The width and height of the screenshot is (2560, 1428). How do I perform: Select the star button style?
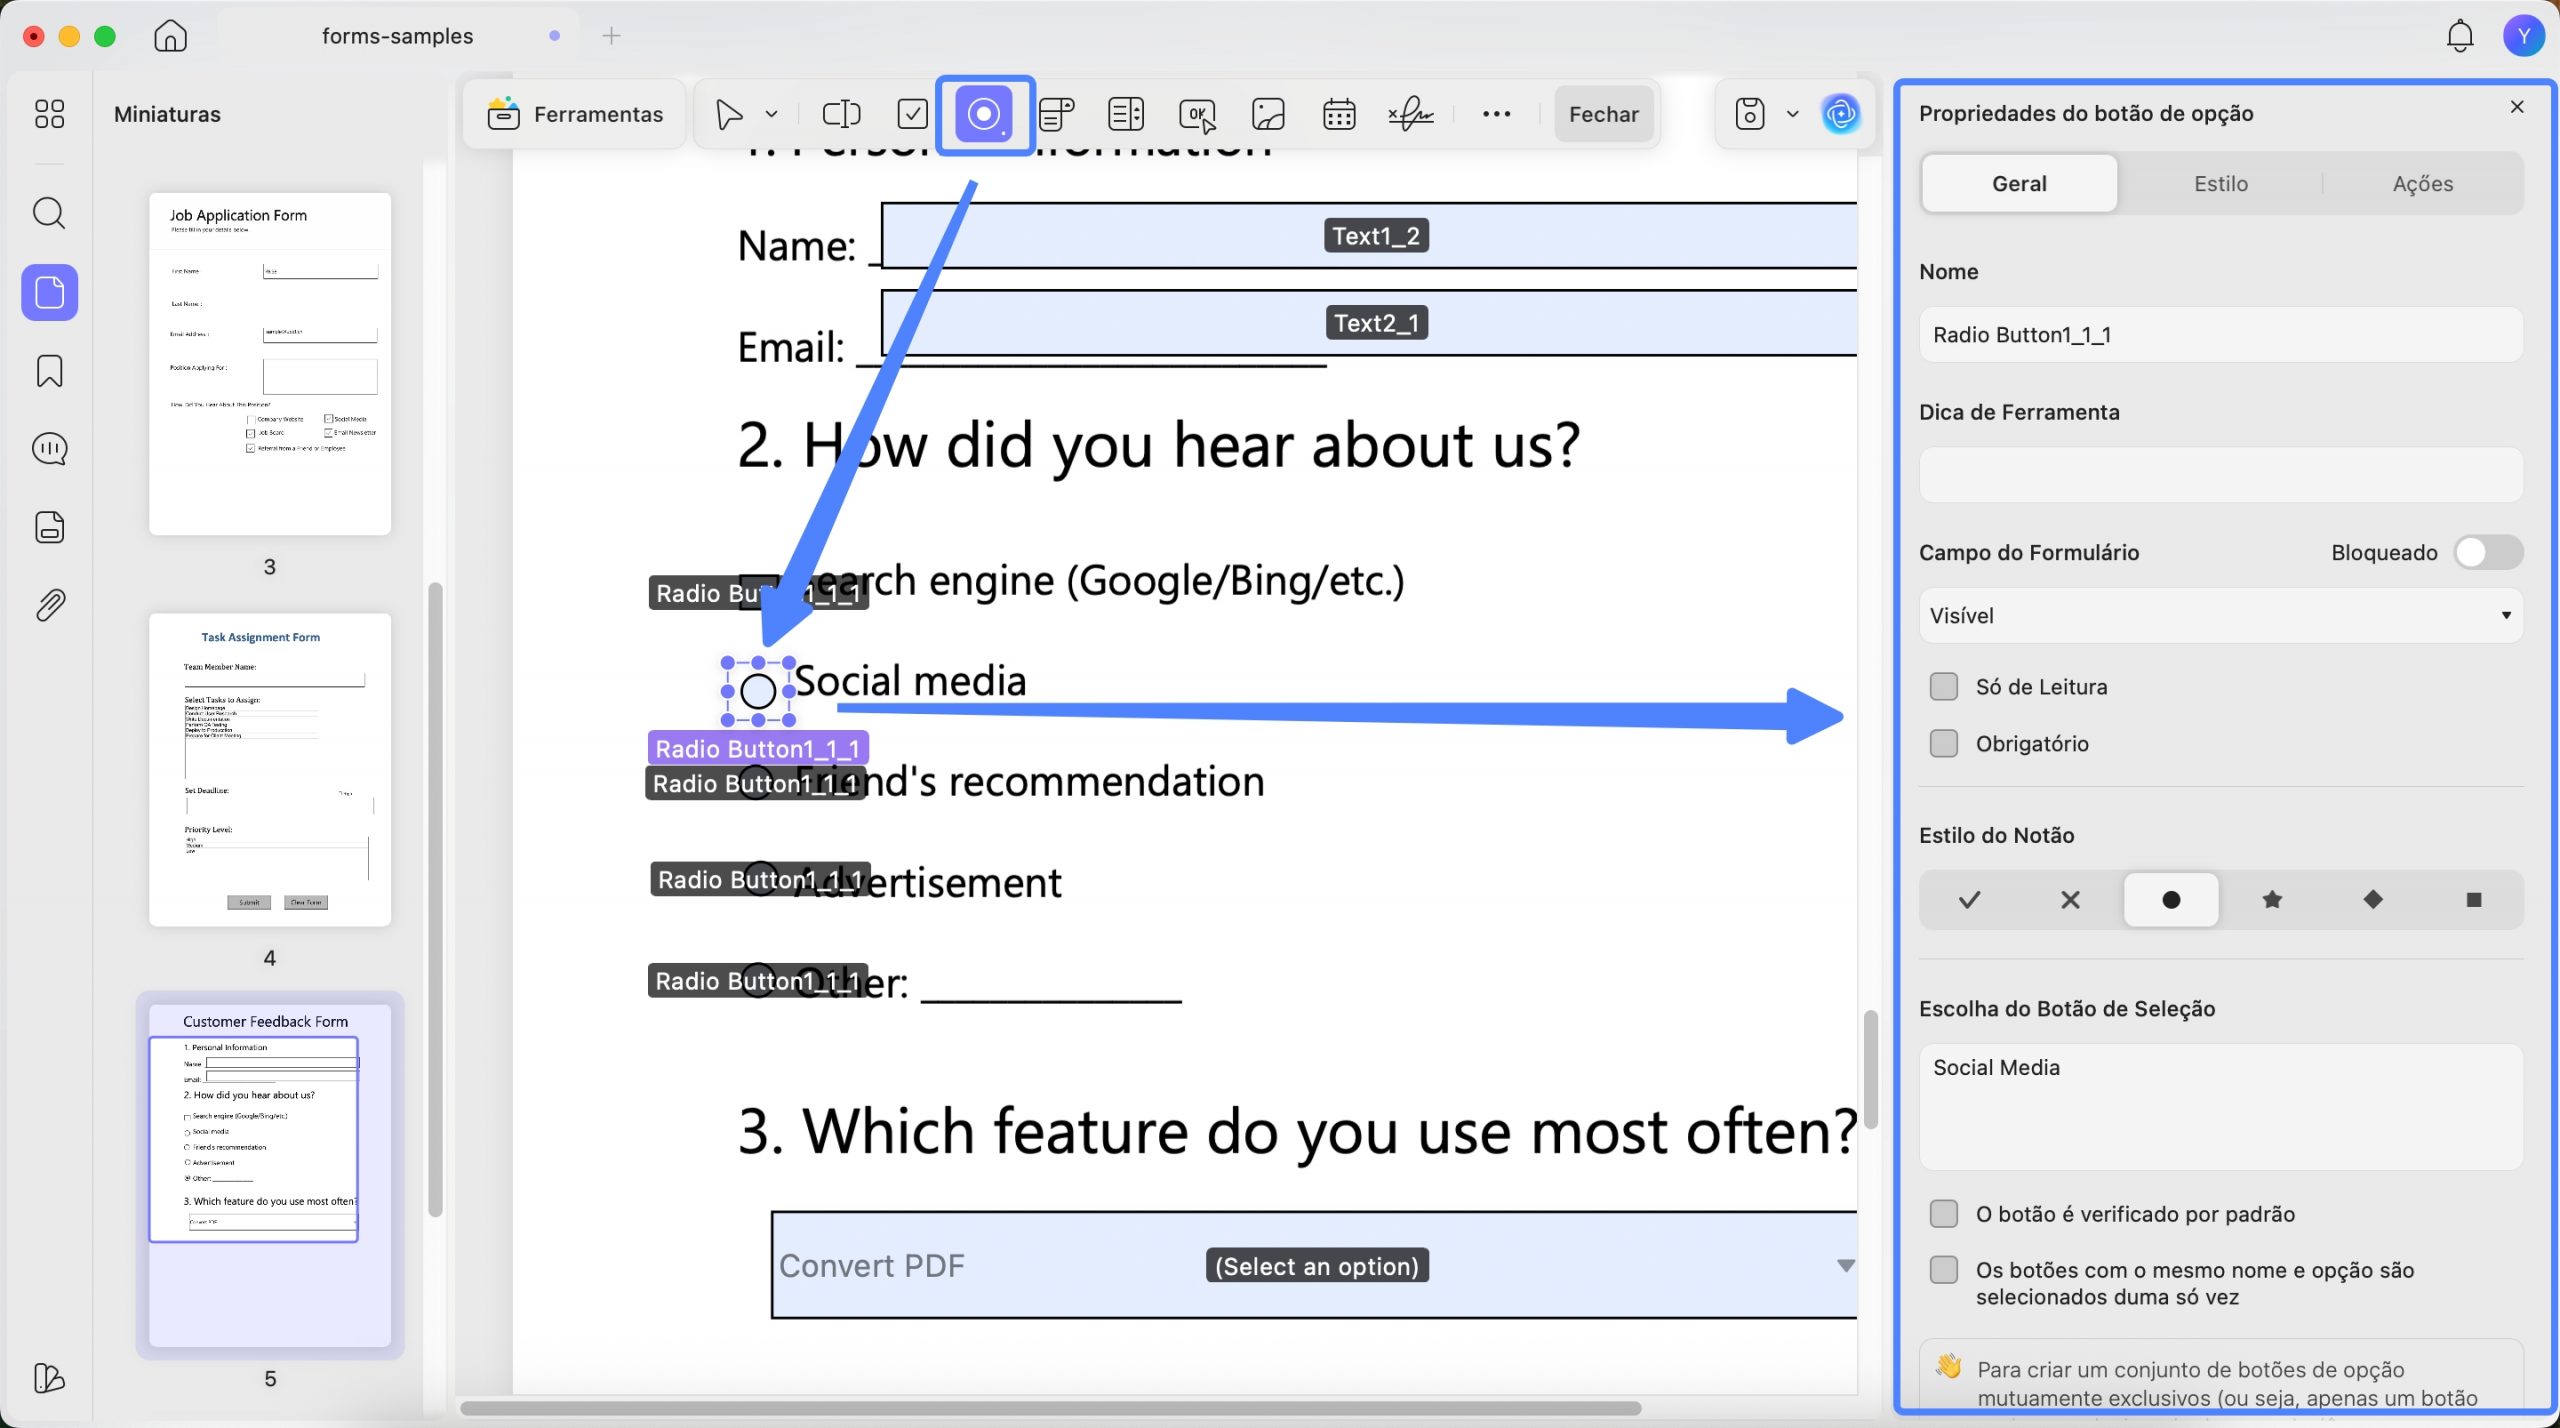click(x=2271, y=899)
